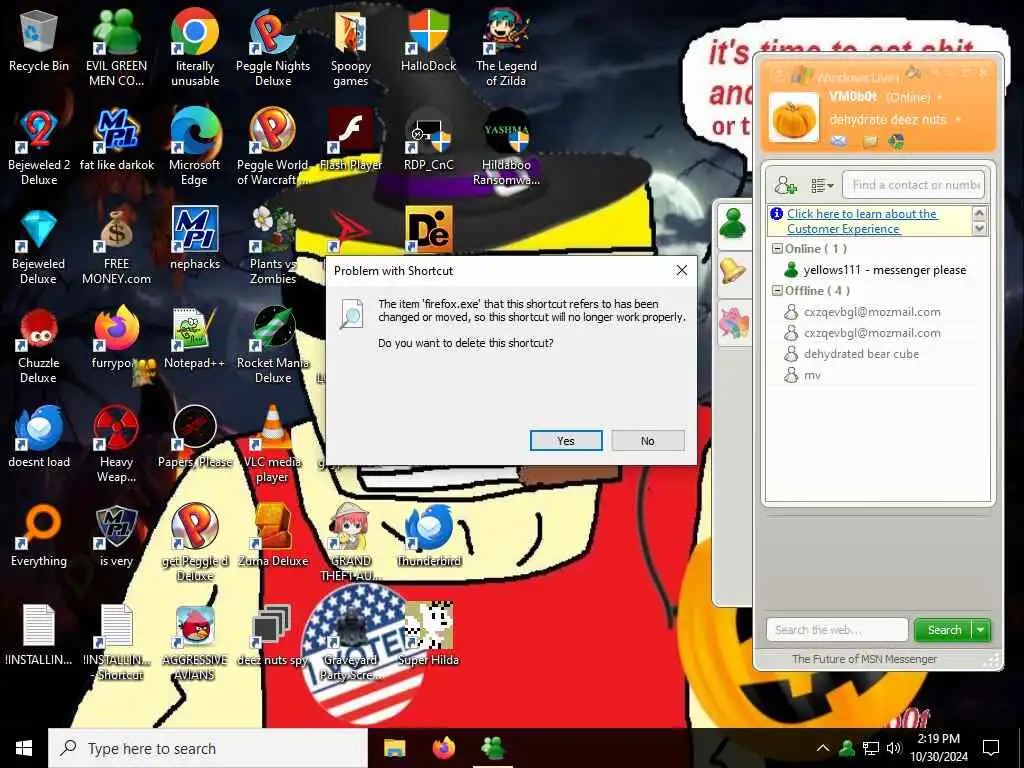This screenshot has width=1024, height=768.
Task: Launch Microsoft Edge from desktop
Action: 195,148
